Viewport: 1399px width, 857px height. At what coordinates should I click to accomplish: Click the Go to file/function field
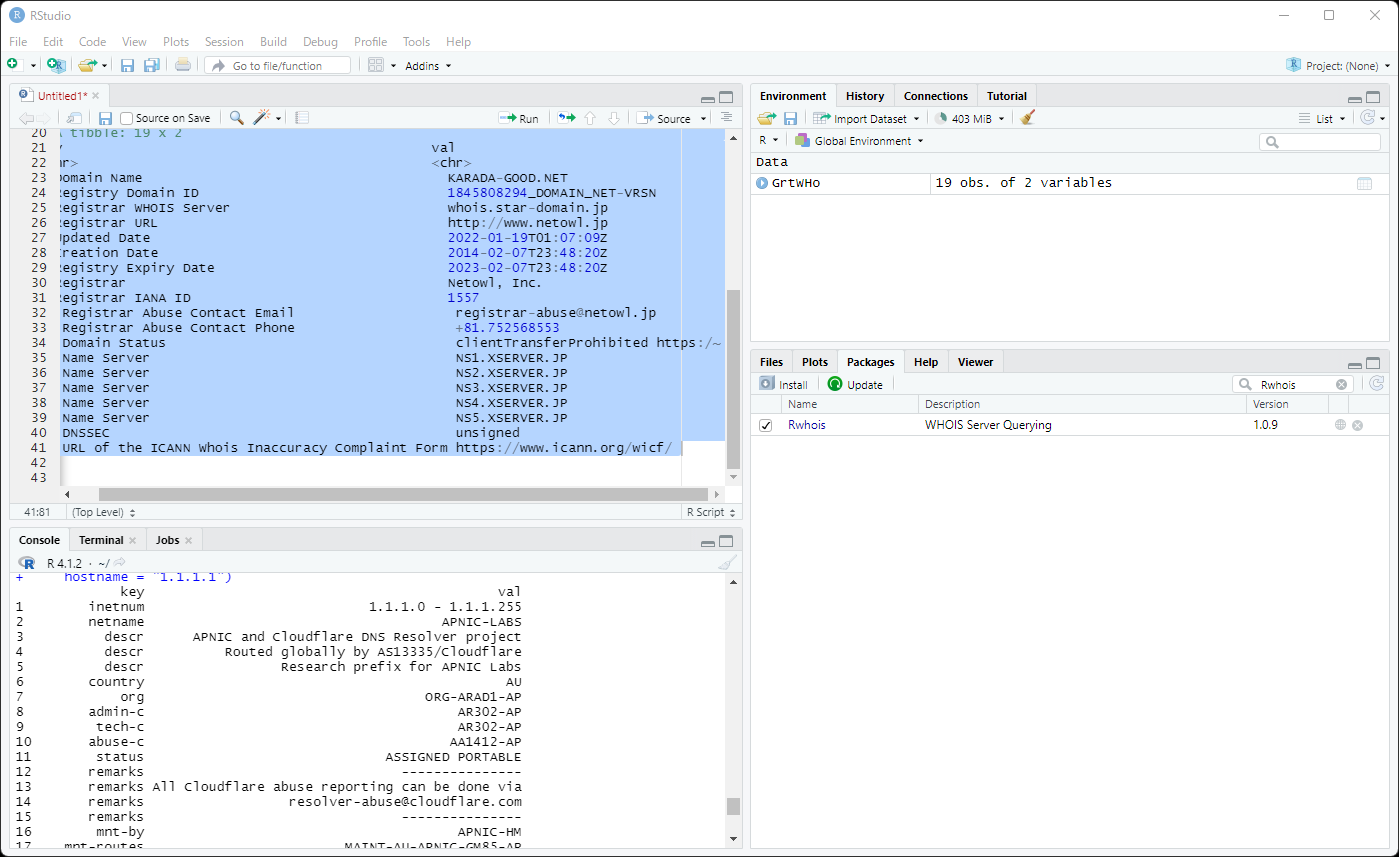278,65
